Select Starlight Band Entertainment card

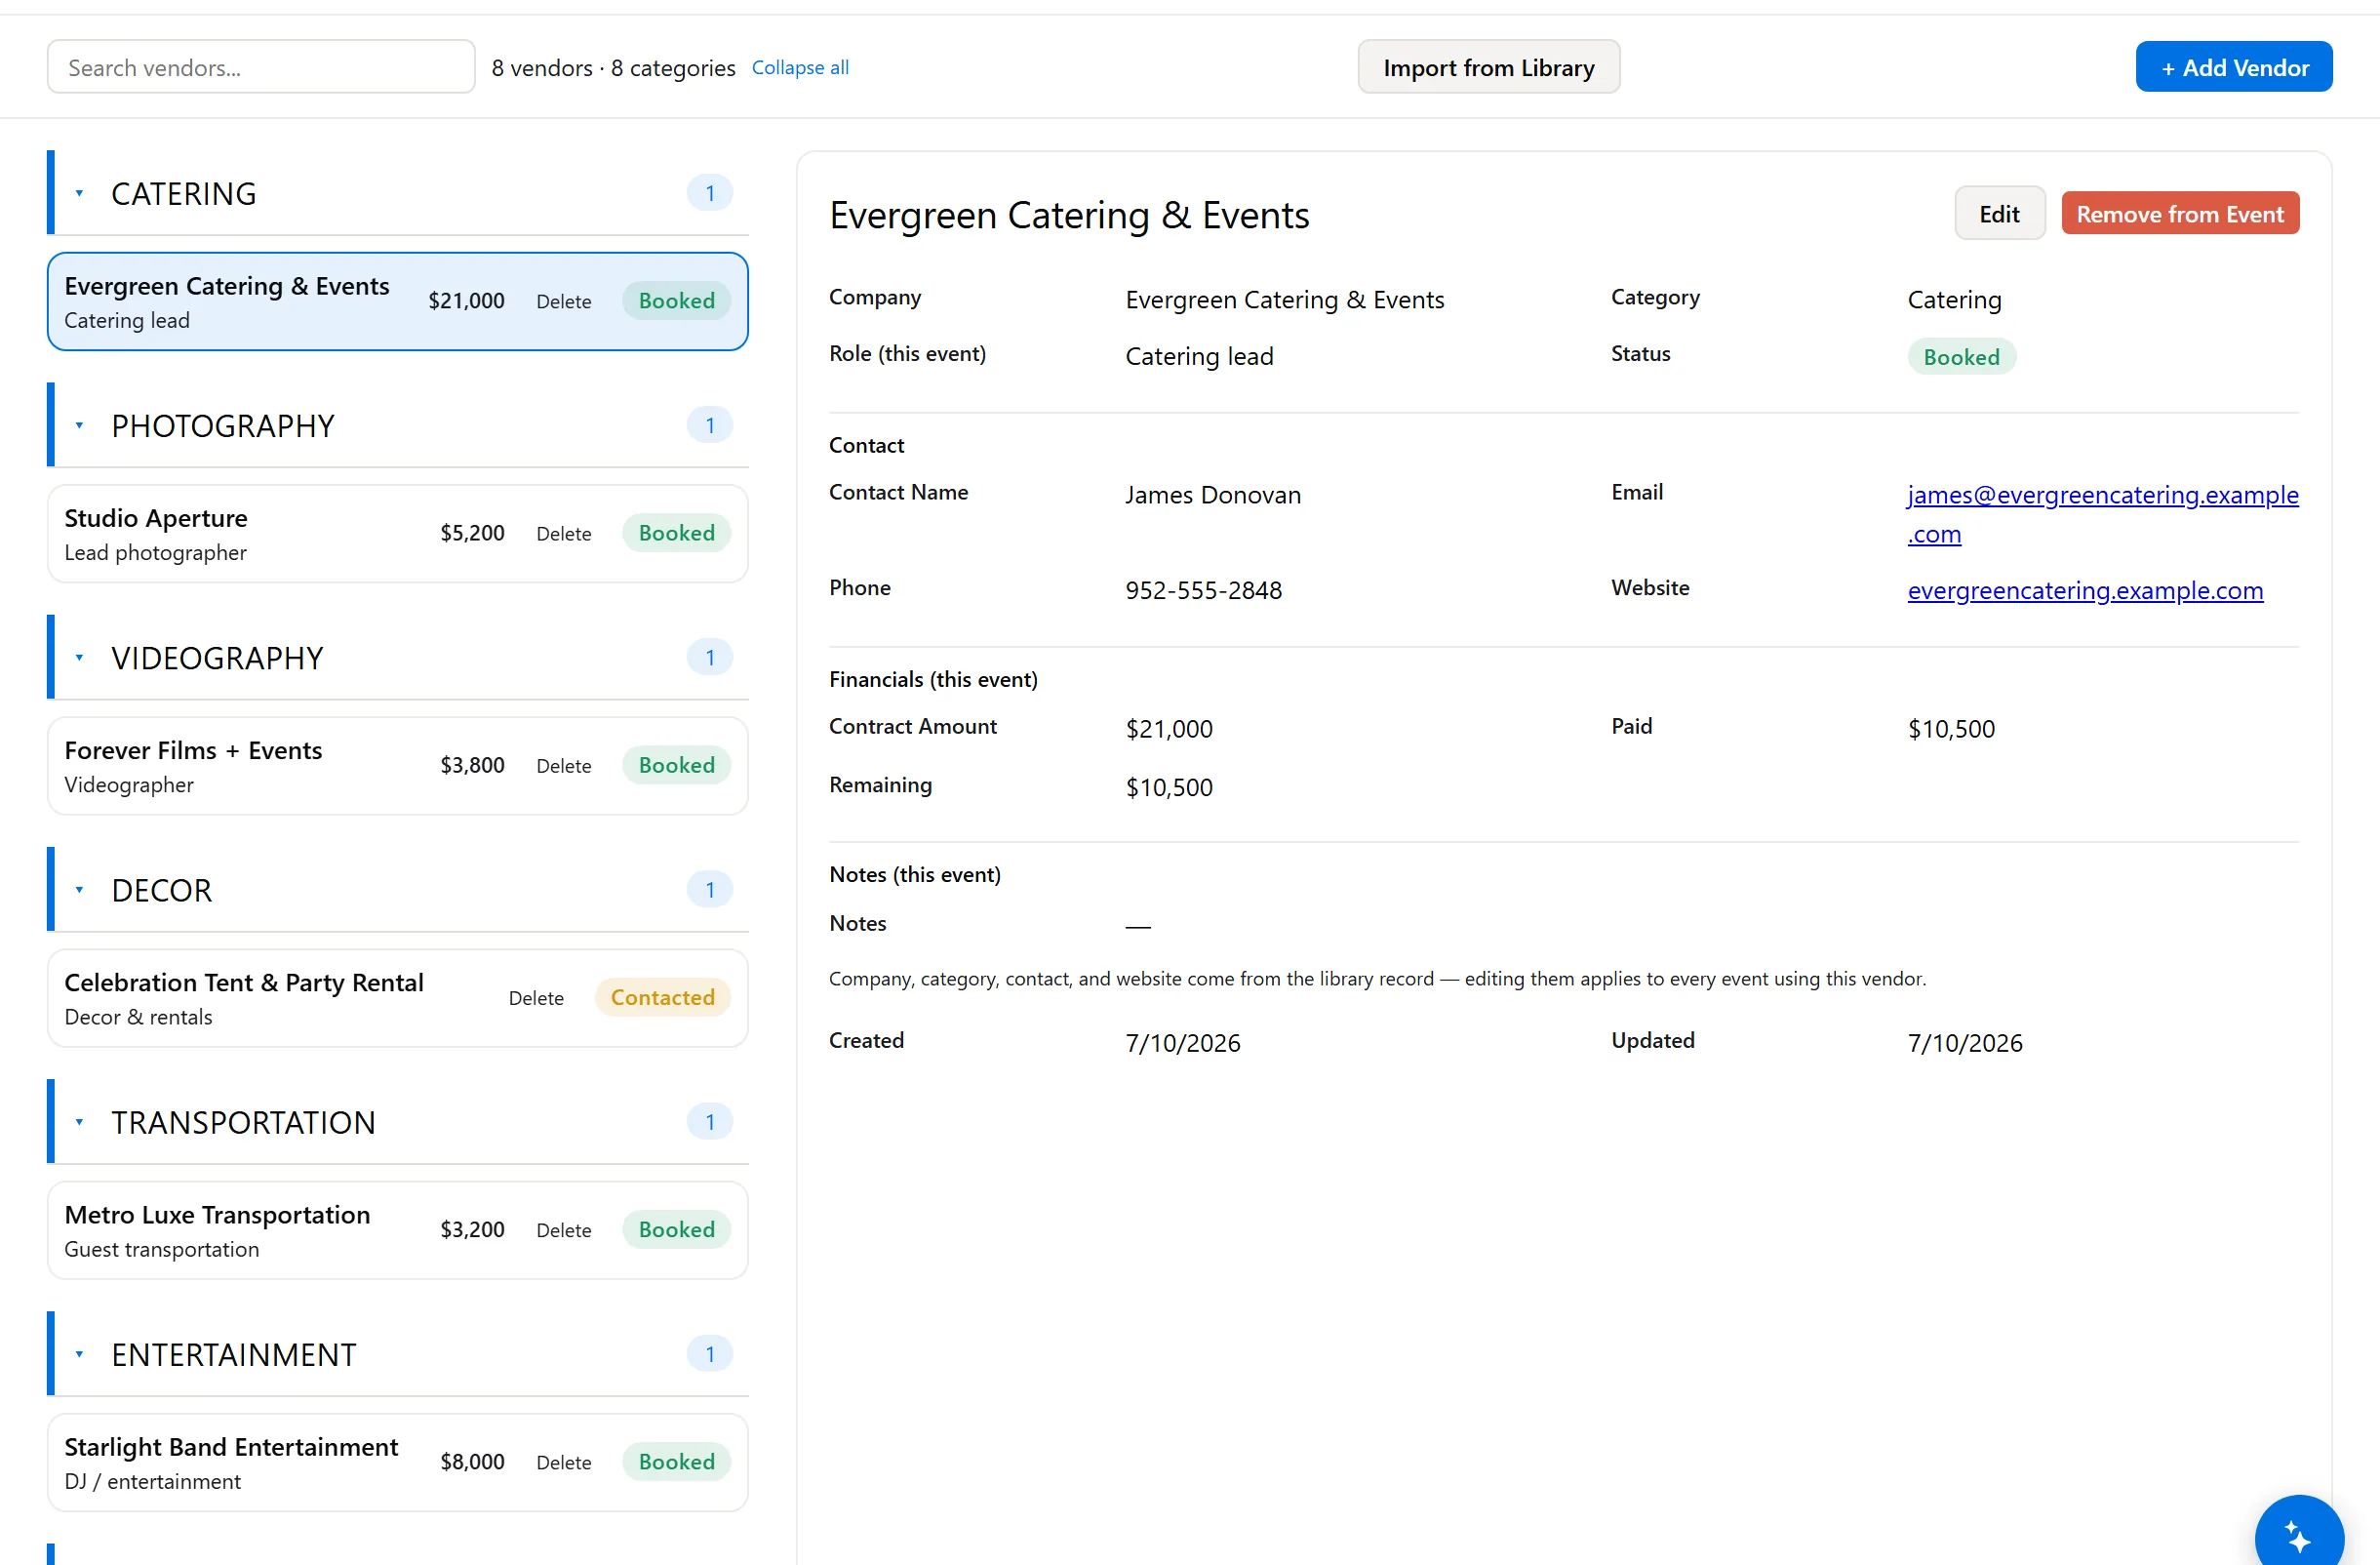[397, 1461]
